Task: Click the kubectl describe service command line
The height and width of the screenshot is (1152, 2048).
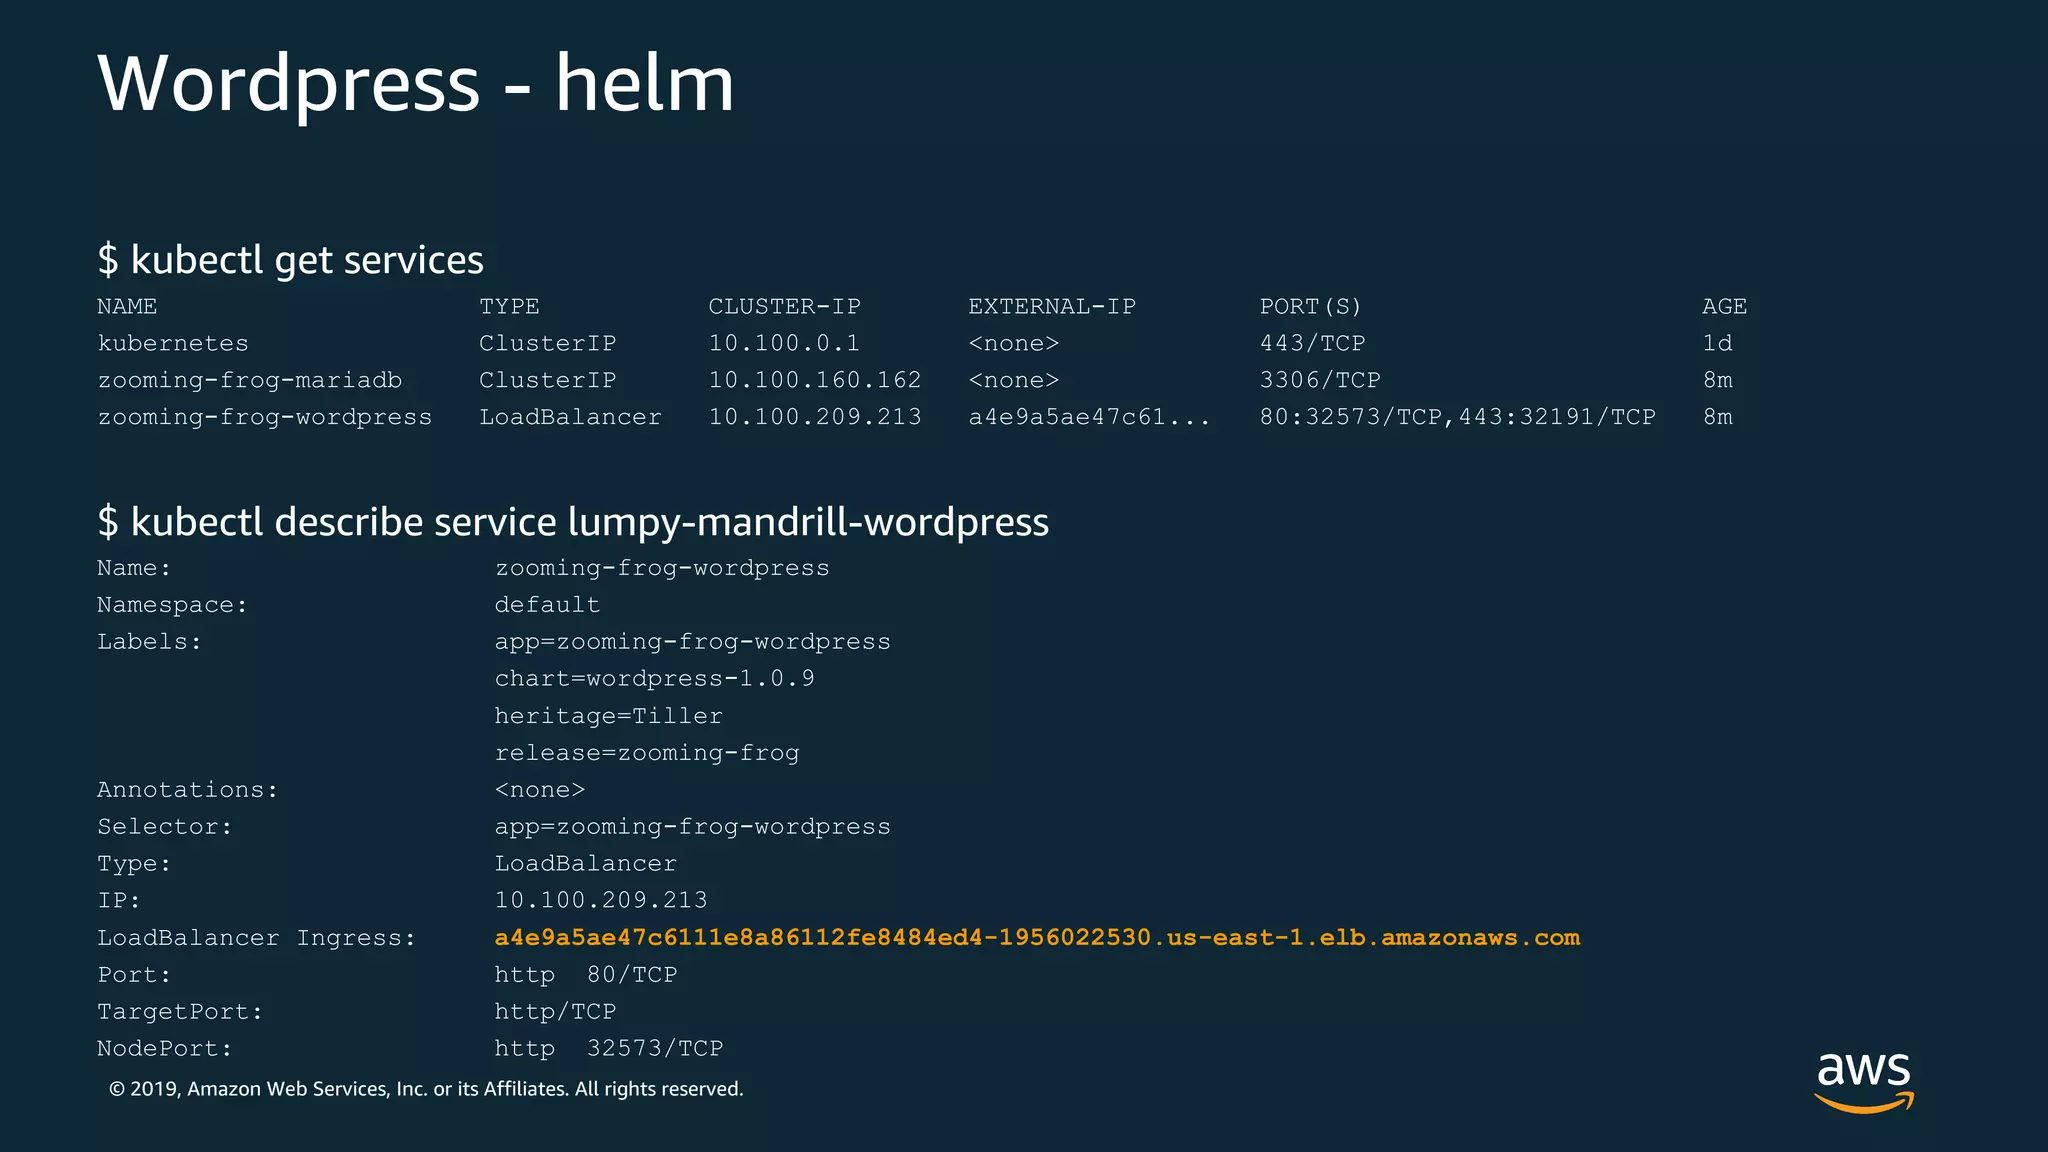Action: [x=572, y=522]
